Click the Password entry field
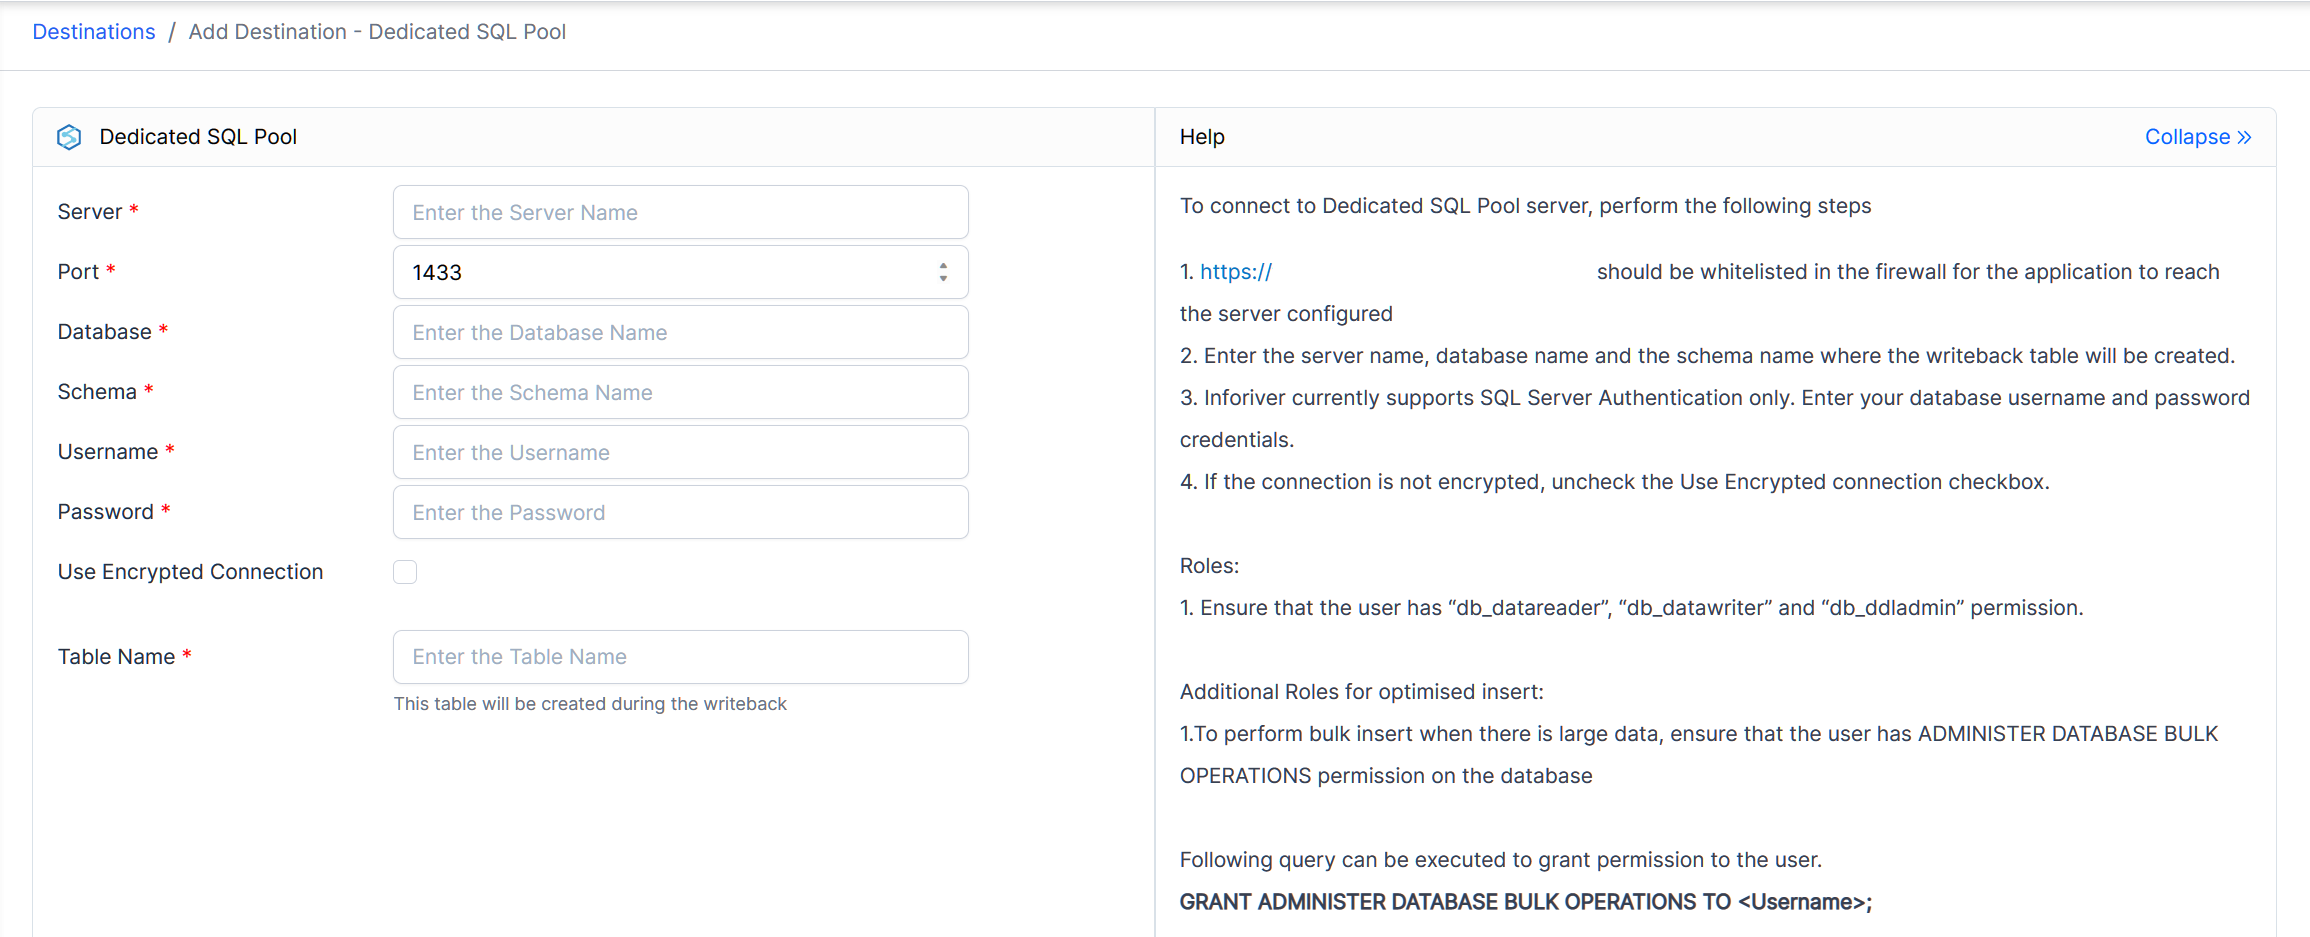 point(680,512)
